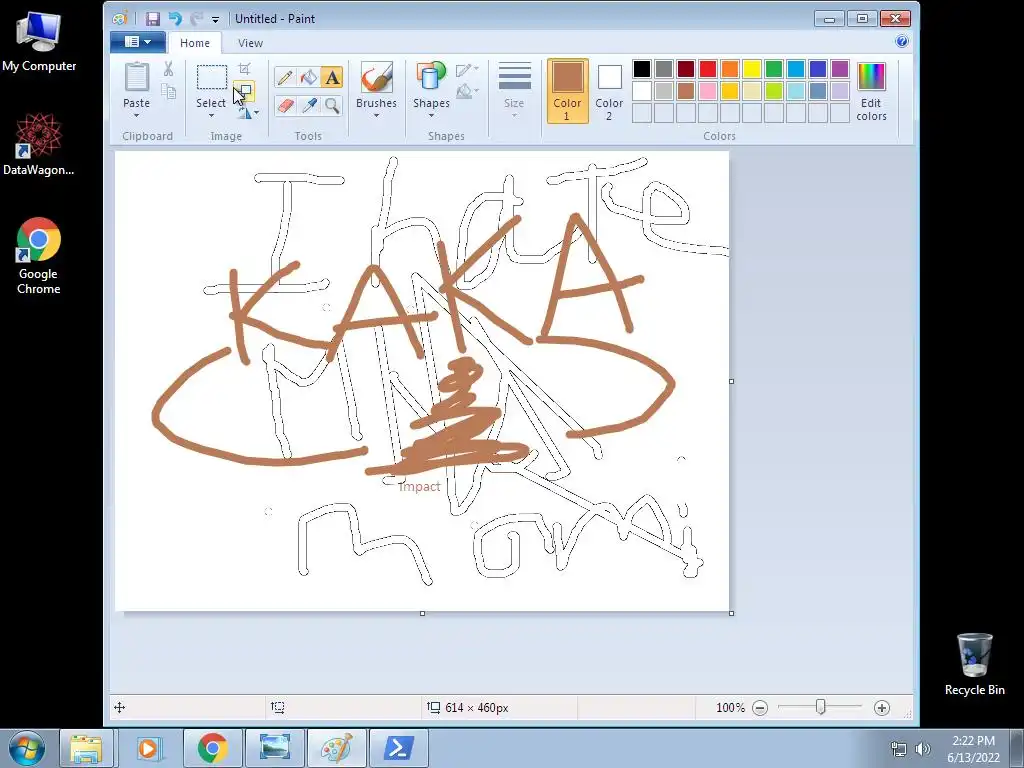
Task: Pick the red color swatch
Action: (x=708, y=69)
